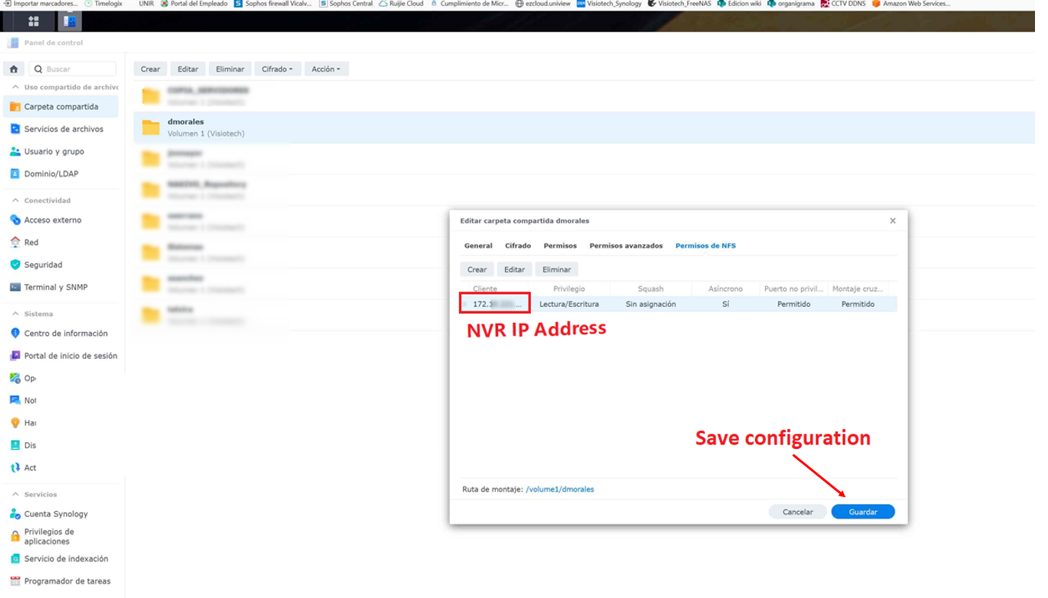The image size is (1048, 598).
Task: Open Servicios de archivos section
Action: 63,129
